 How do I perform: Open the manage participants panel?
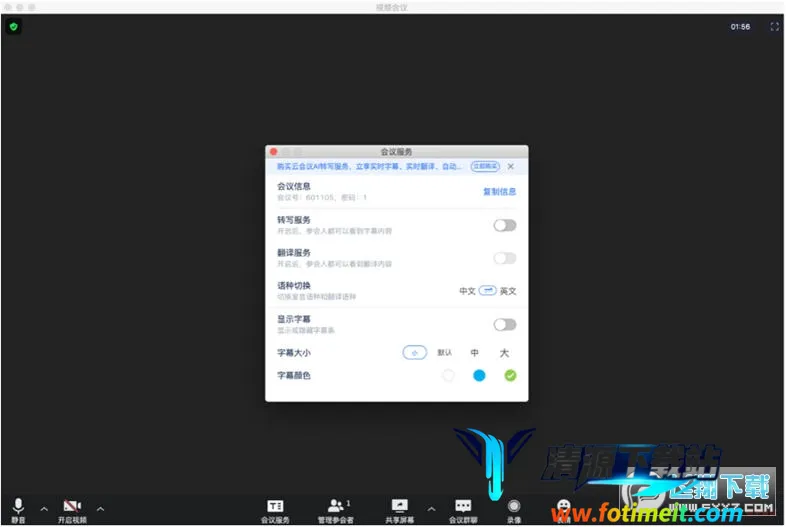[336, 506]
